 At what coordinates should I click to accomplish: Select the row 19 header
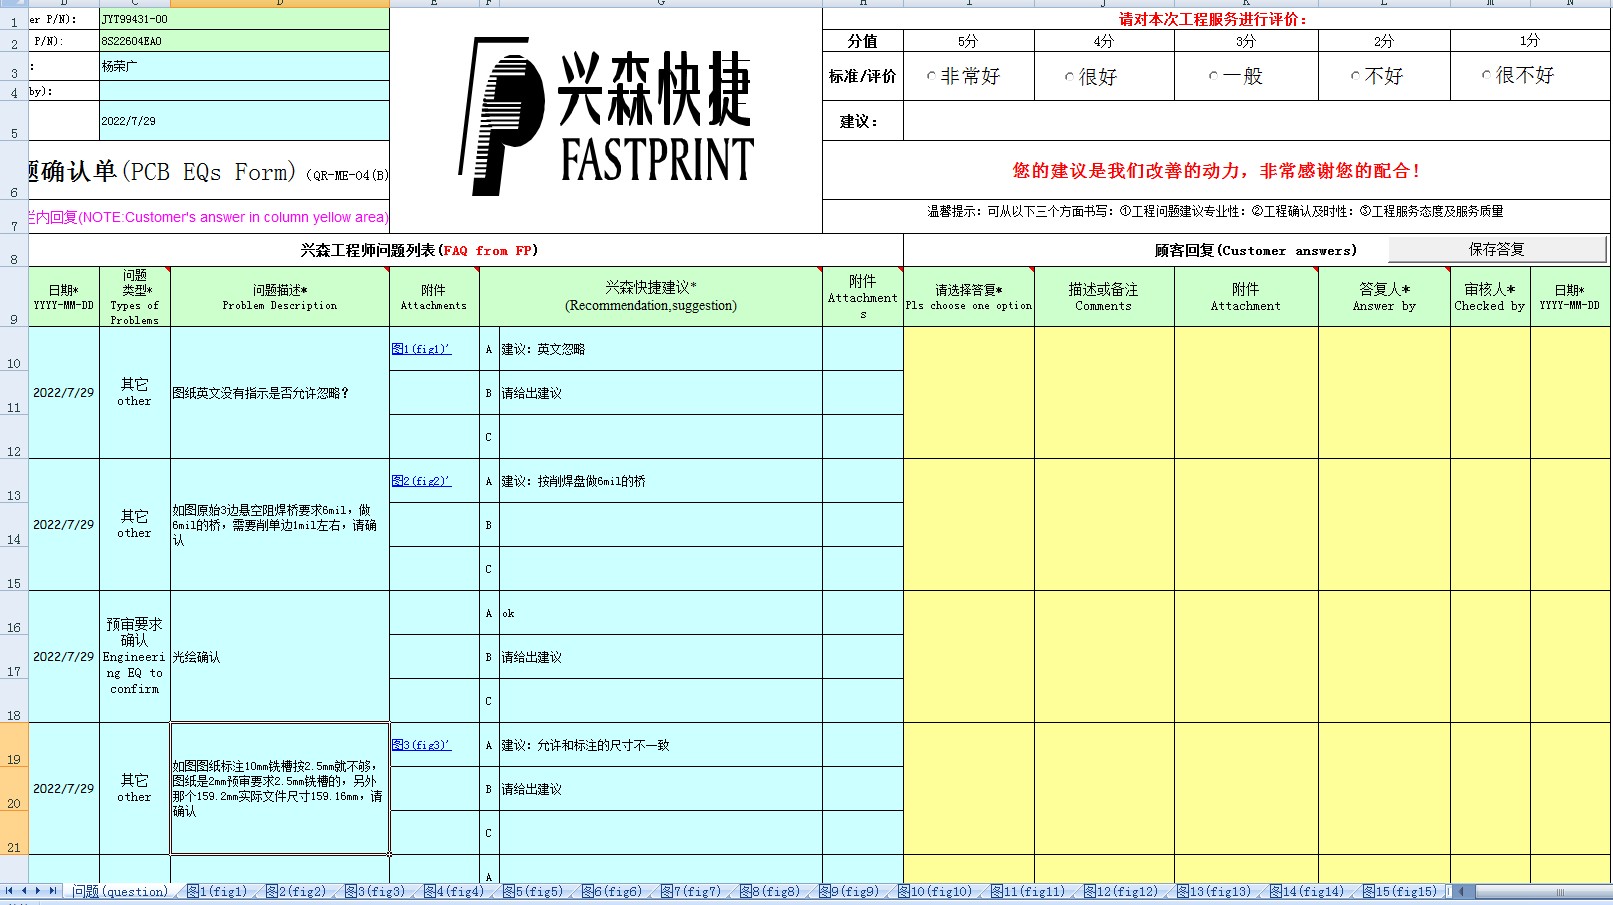pos(14,745)
